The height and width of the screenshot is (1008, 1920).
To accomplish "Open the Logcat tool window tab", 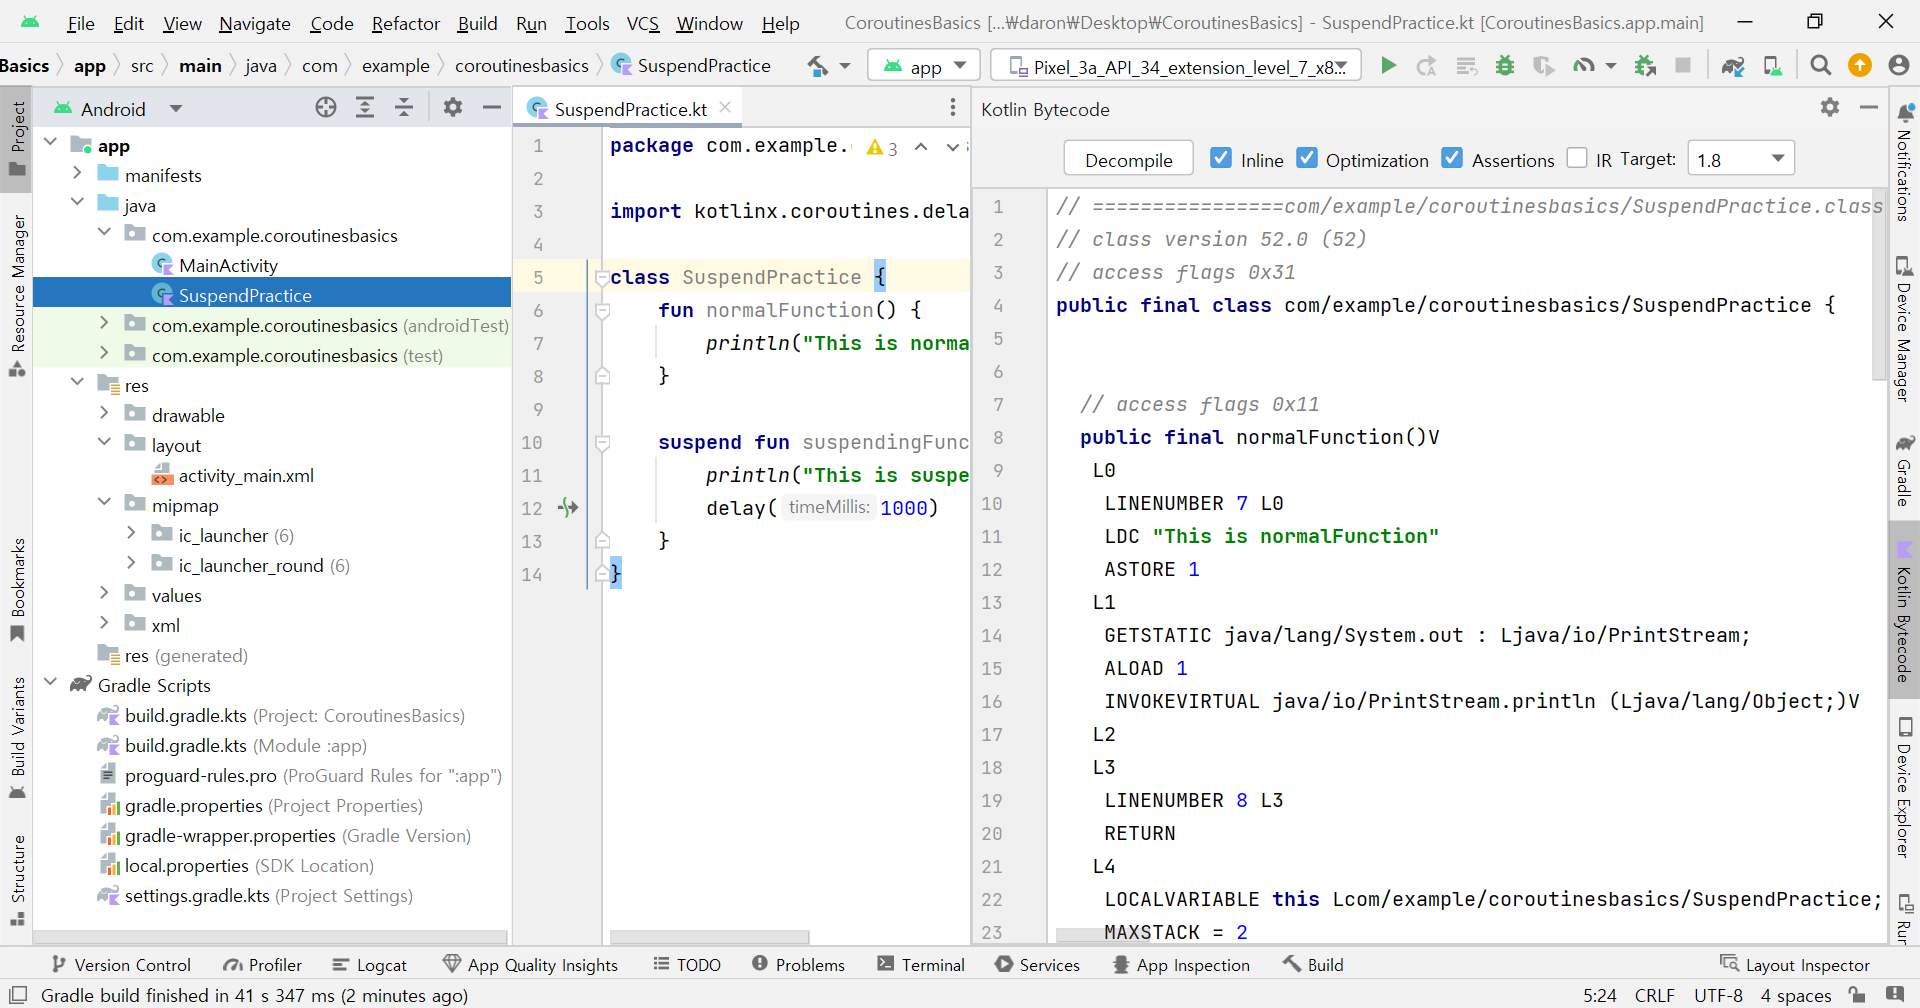I will pyautogui.click(x=370, y=964).
